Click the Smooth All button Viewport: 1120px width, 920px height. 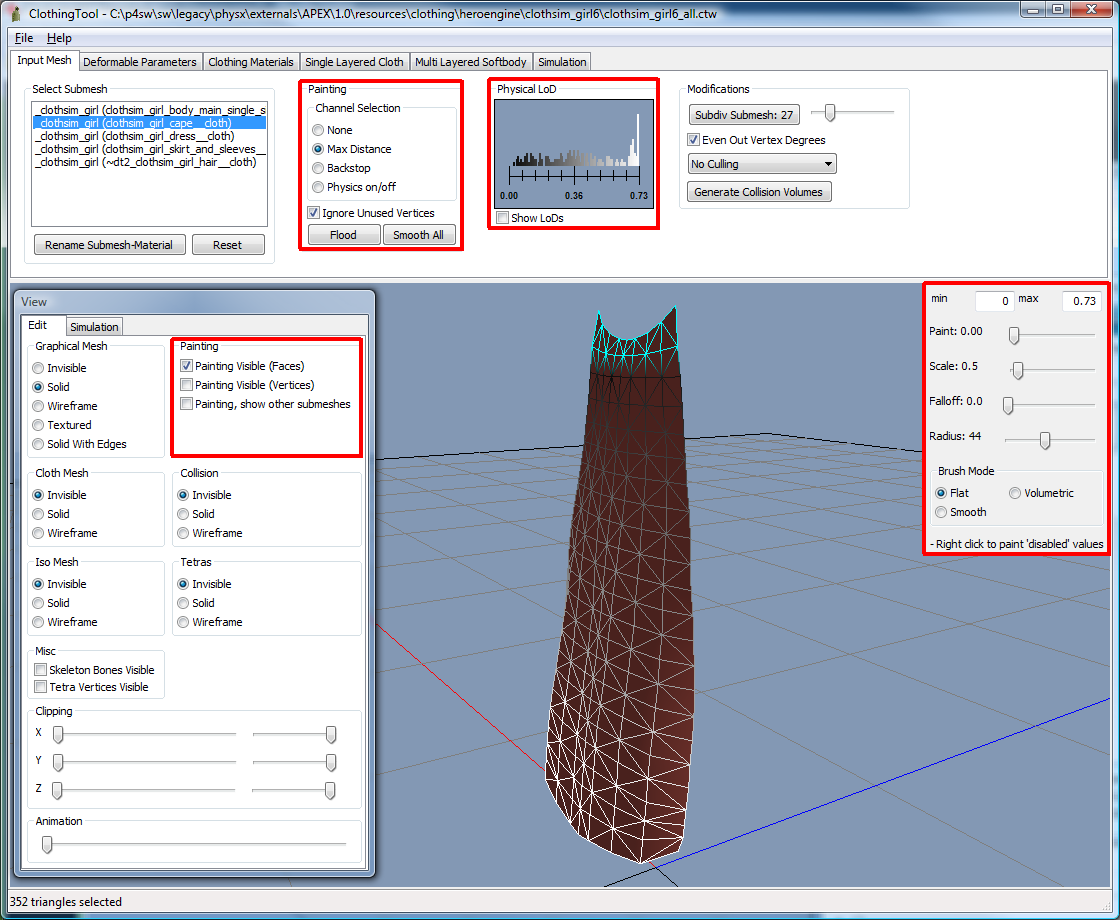coord(419,235)
